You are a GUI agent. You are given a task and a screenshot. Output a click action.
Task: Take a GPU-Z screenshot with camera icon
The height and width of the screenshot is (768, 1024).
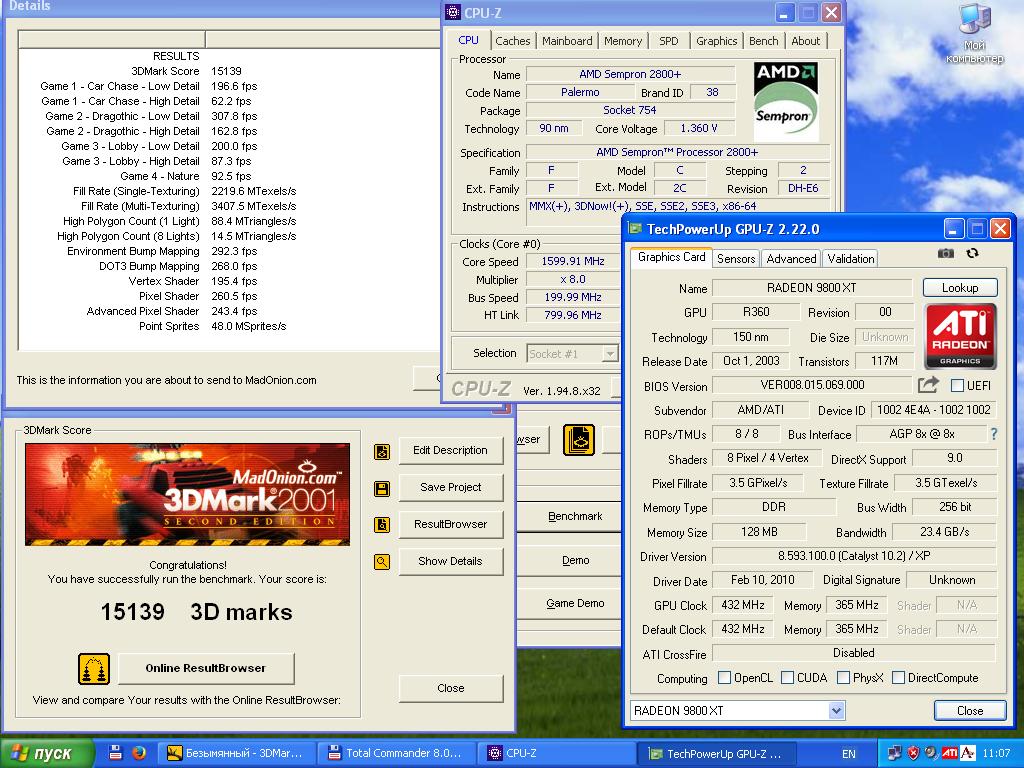pyautogui.click(x=946, y=253)
